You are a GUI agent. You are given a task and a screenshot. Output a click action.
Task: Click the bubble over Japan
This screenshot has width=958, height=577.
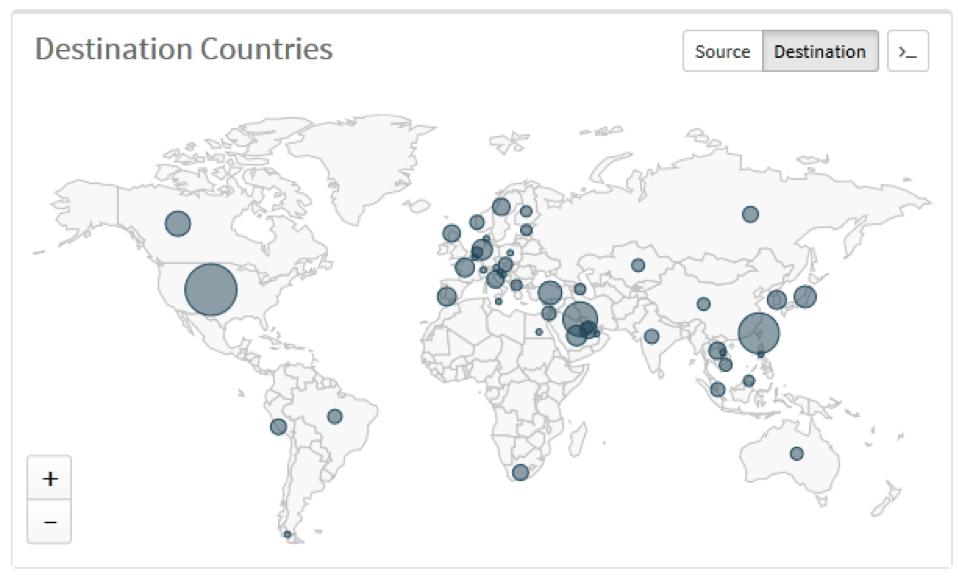coord(805,296)
